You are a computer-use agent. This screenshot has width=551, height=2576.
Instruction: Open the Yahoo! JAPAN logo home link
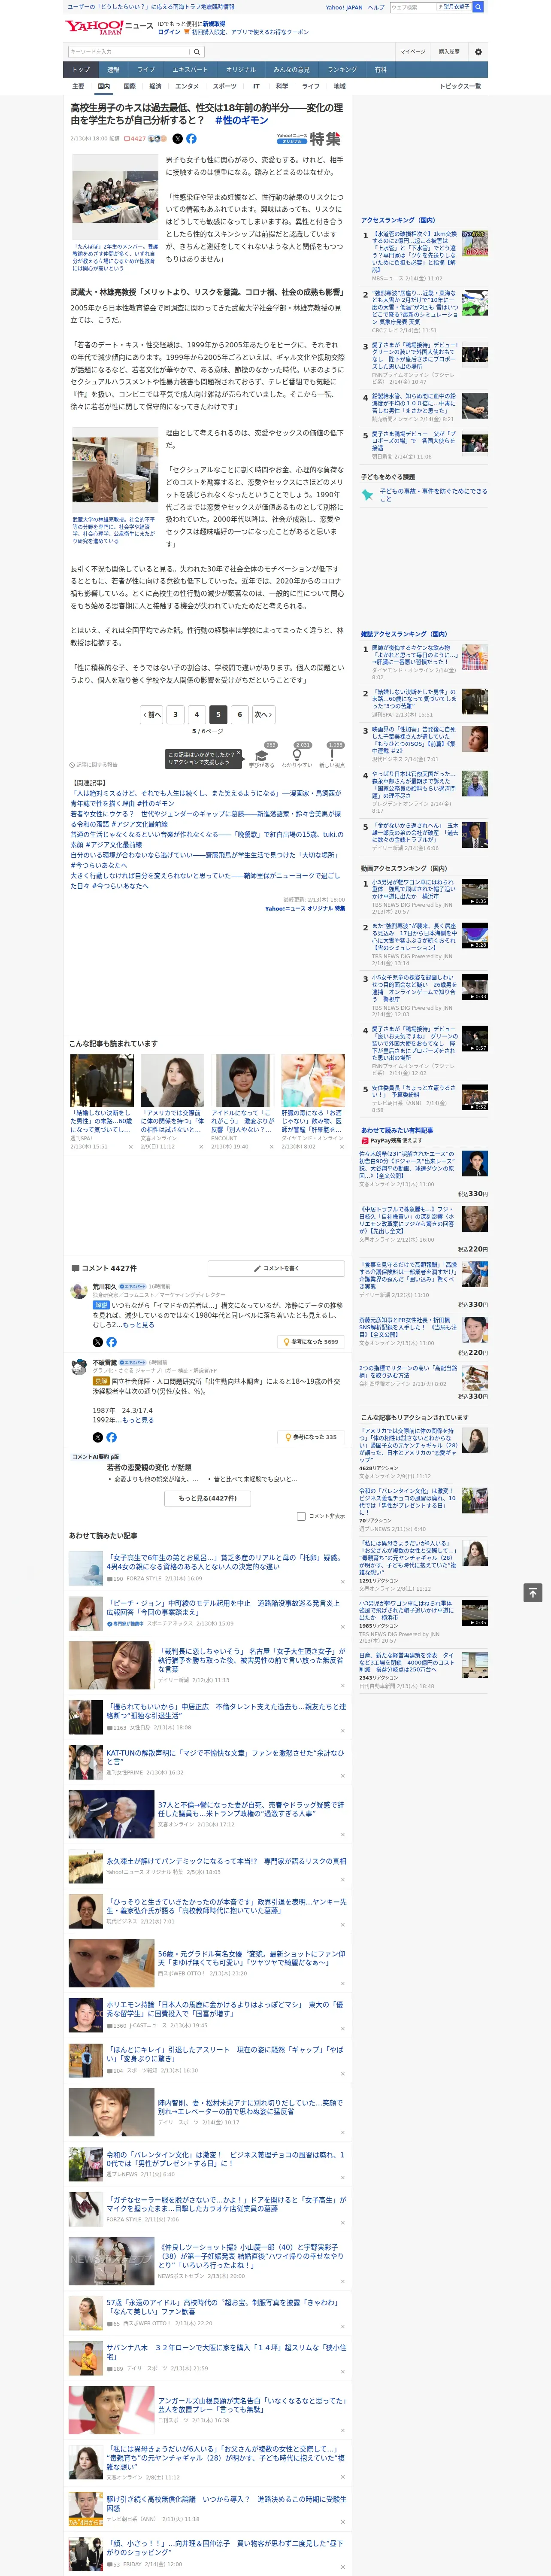[93, 27]
